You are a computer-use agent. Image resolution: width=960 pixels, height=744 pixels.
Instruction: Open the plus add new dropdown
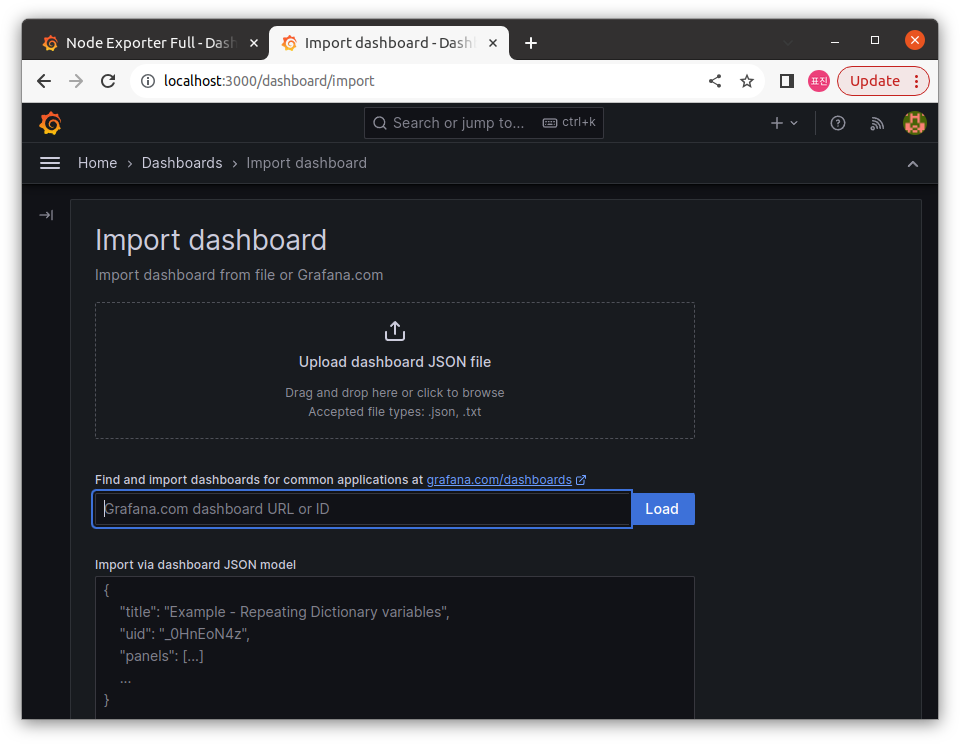pyautogui.click(x=784, y=123)
